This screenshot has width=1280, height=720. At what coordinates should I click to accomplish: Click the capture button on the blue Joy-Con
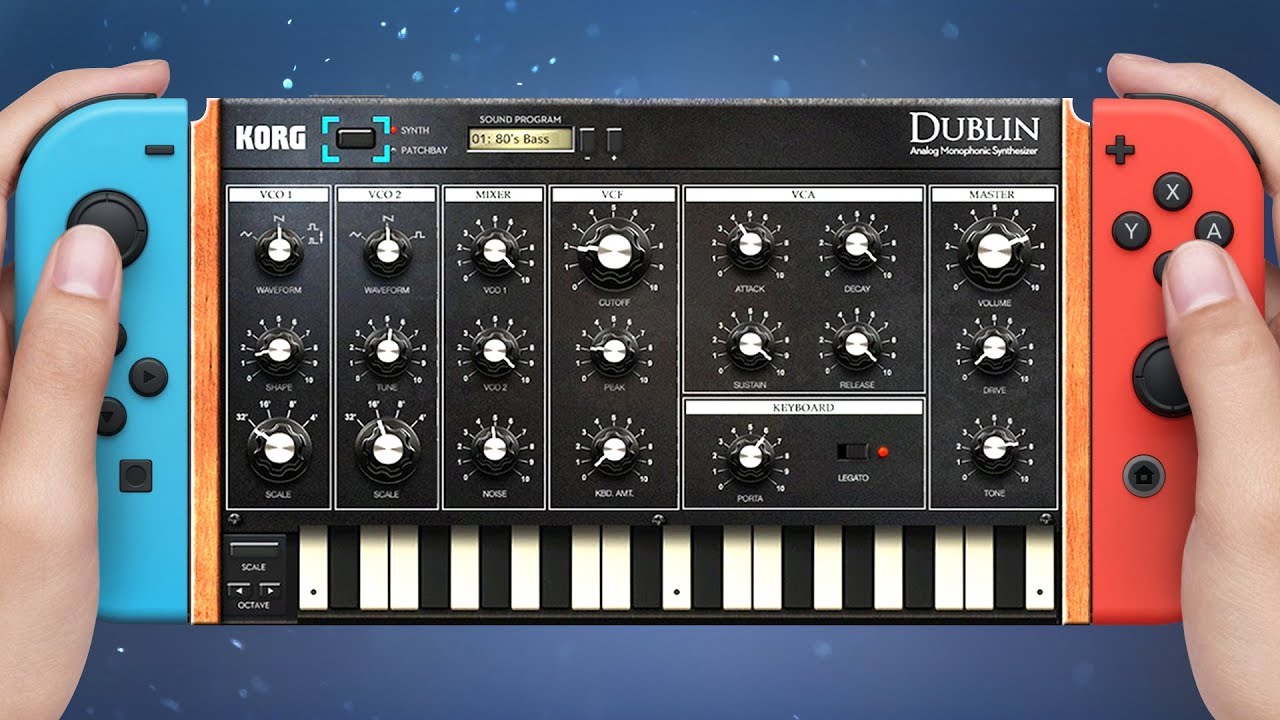pos(136,475)
